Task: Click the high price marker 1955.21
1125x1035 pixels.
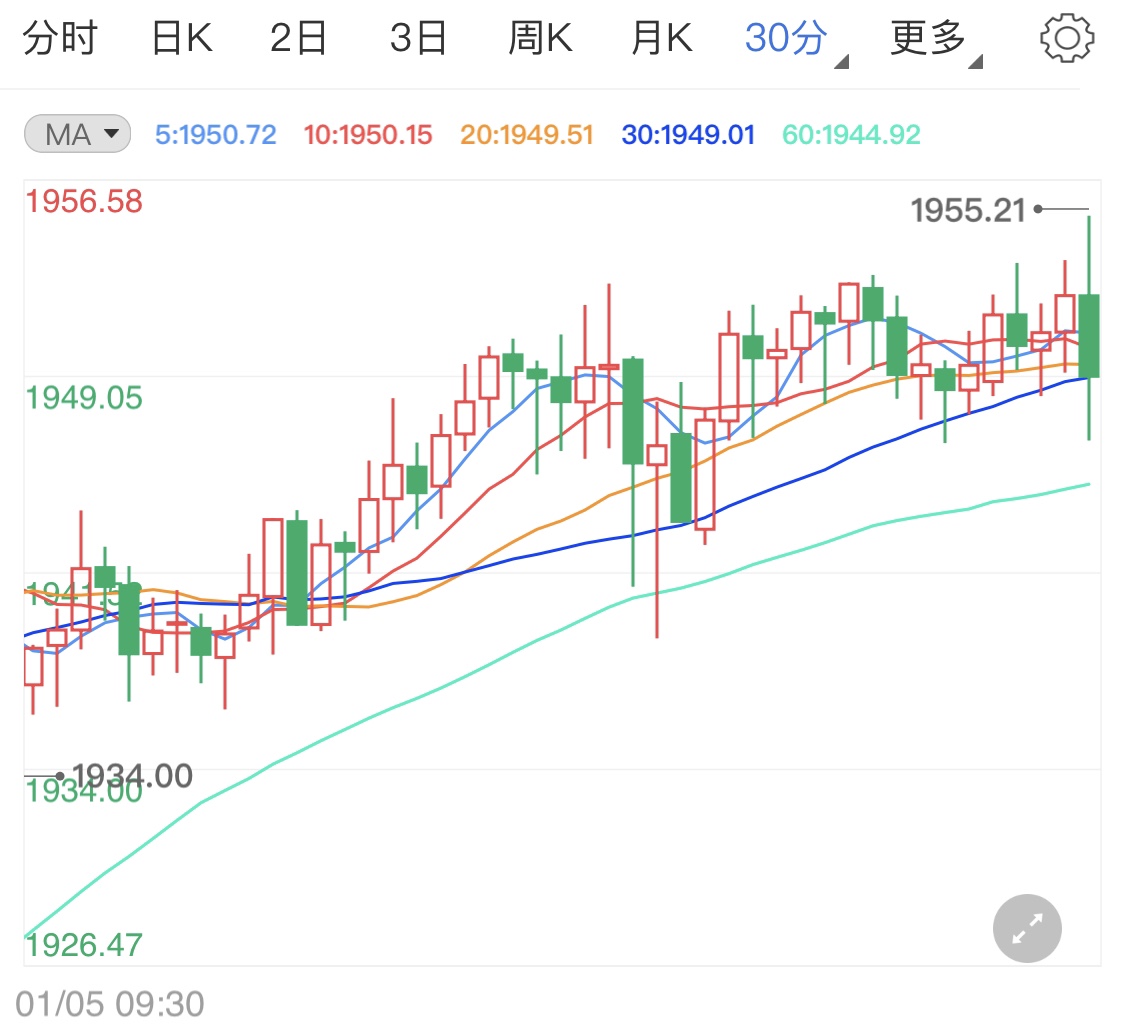Action: point(968,209)
